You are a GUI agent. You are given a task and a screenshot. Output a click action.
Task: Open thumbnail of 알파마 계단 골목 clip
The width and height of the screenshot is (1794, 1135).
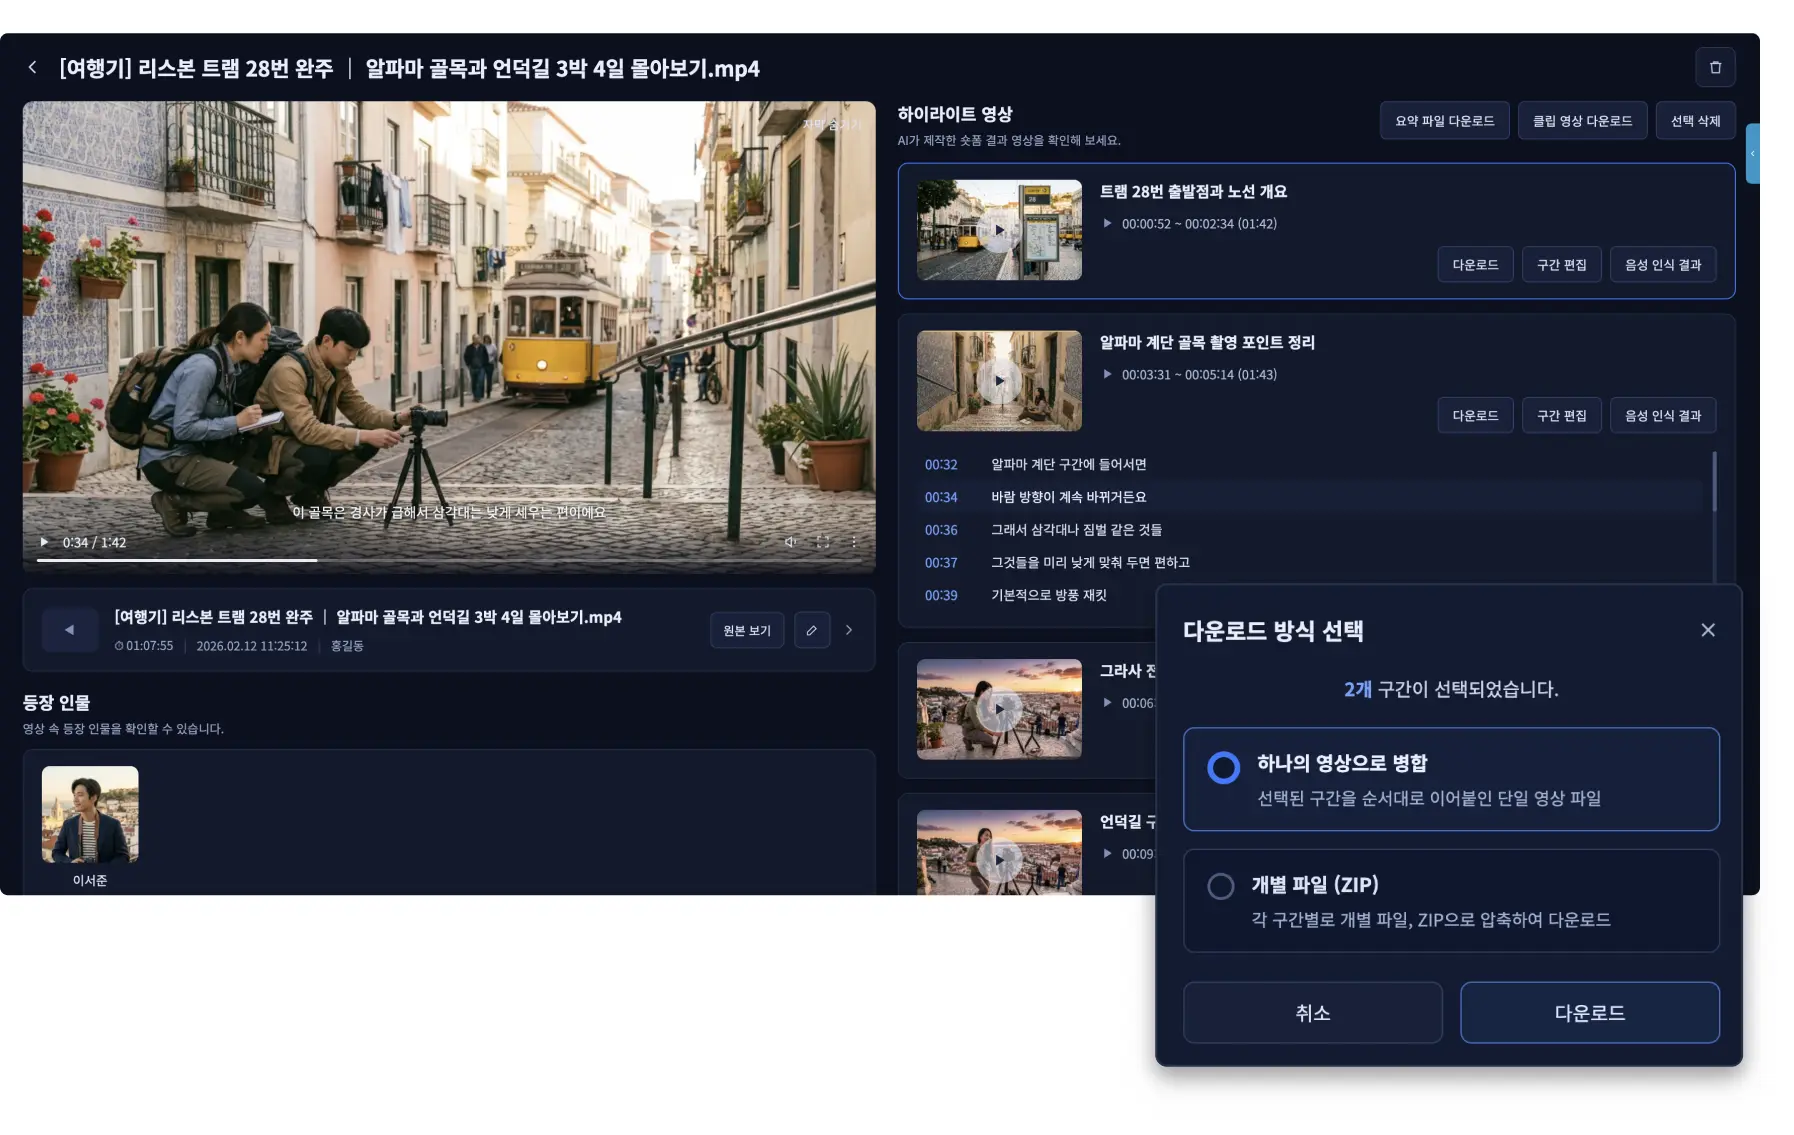(999, 381)
